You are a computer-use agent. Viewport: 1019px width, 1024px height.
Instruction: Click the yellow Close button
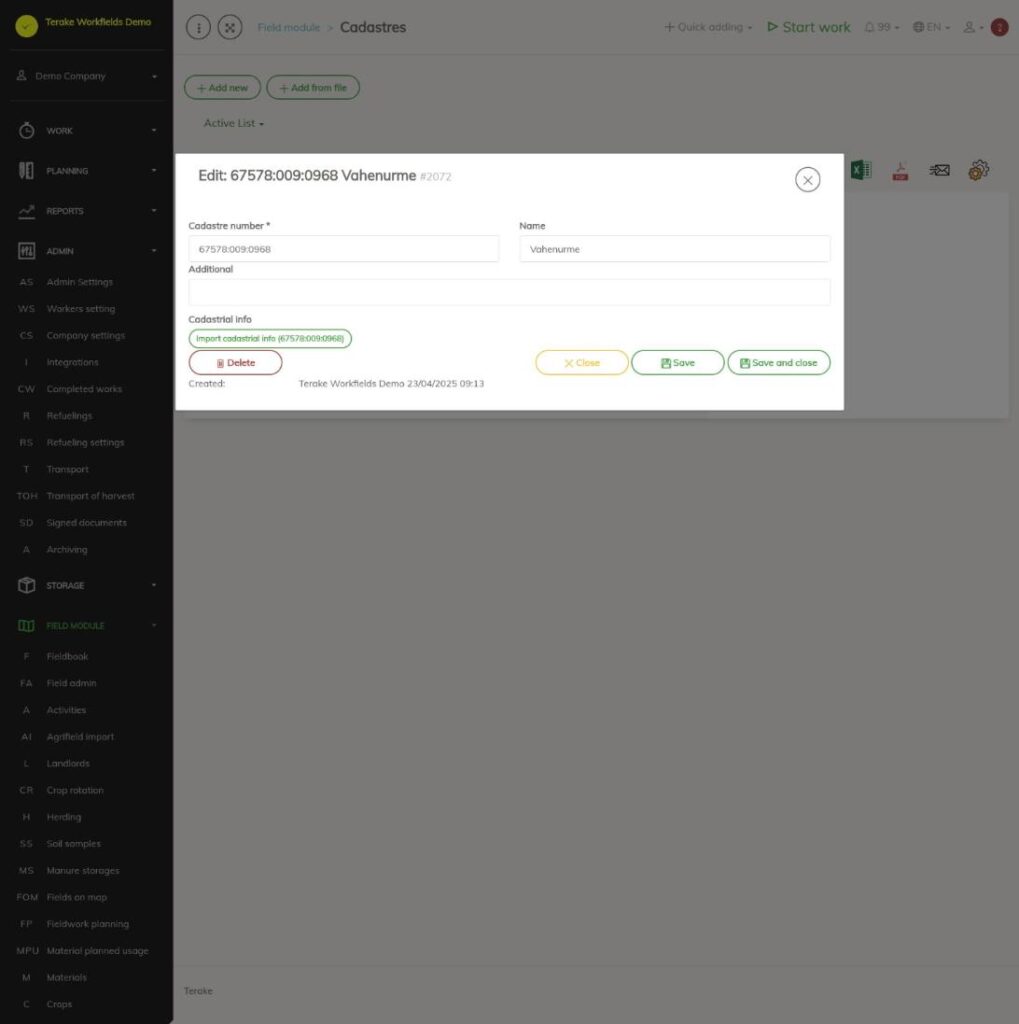pyautogui.click(x=581, y=363)
